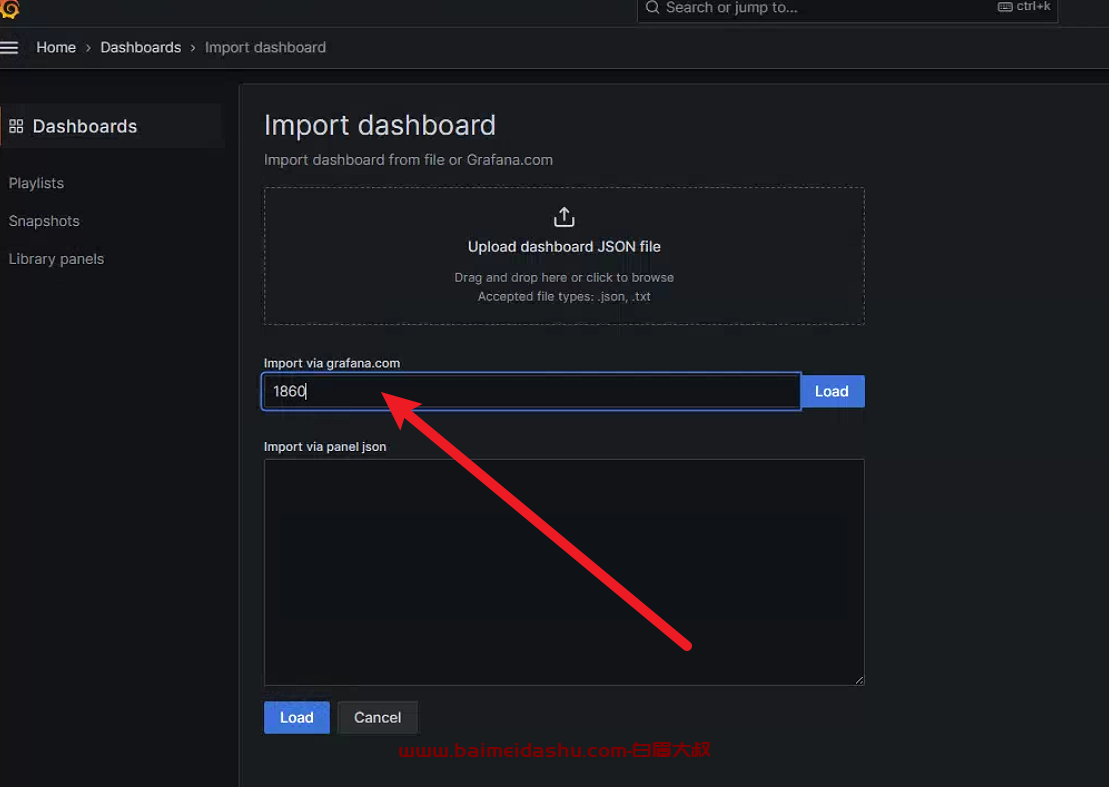1109x787 pixels.
Task: Click Load button next to grafana.com input
Action: pos(832,391)
